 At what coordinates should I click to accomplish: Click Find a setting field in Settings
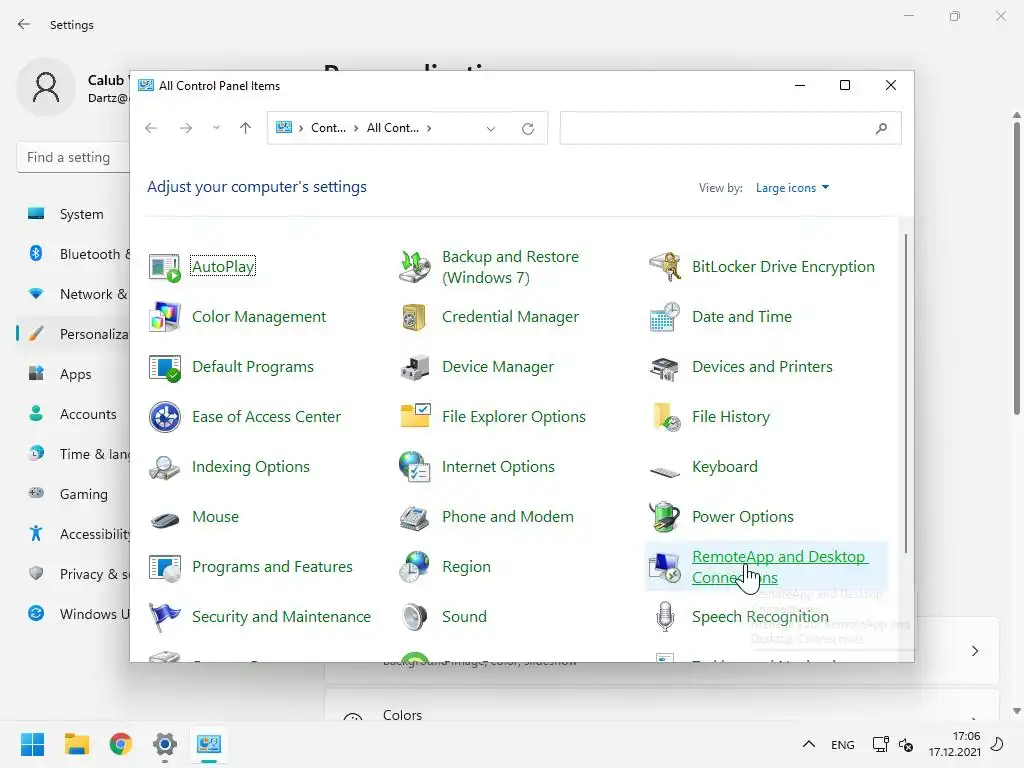pyautogui.click(x=73, y=157)
